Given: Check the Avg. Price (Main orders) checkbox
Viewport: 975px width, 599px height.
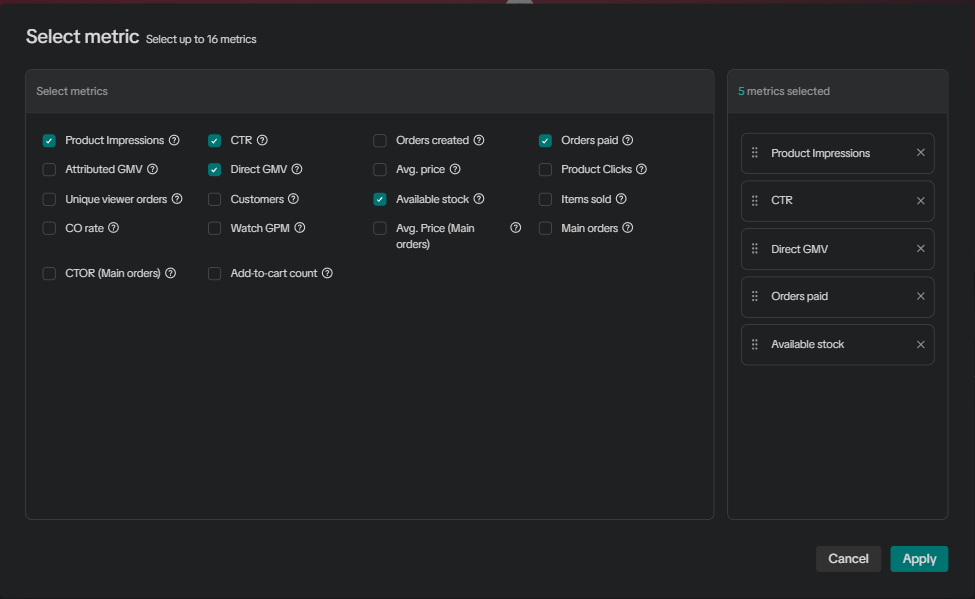Looking at the screenshot, I should pos(380,229).
